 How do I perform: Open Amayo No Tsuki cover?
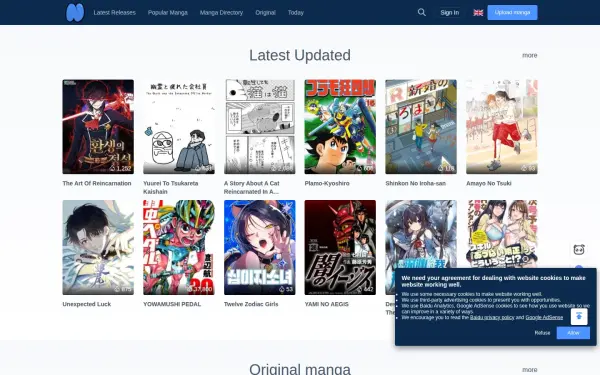(x=502, y=127)
